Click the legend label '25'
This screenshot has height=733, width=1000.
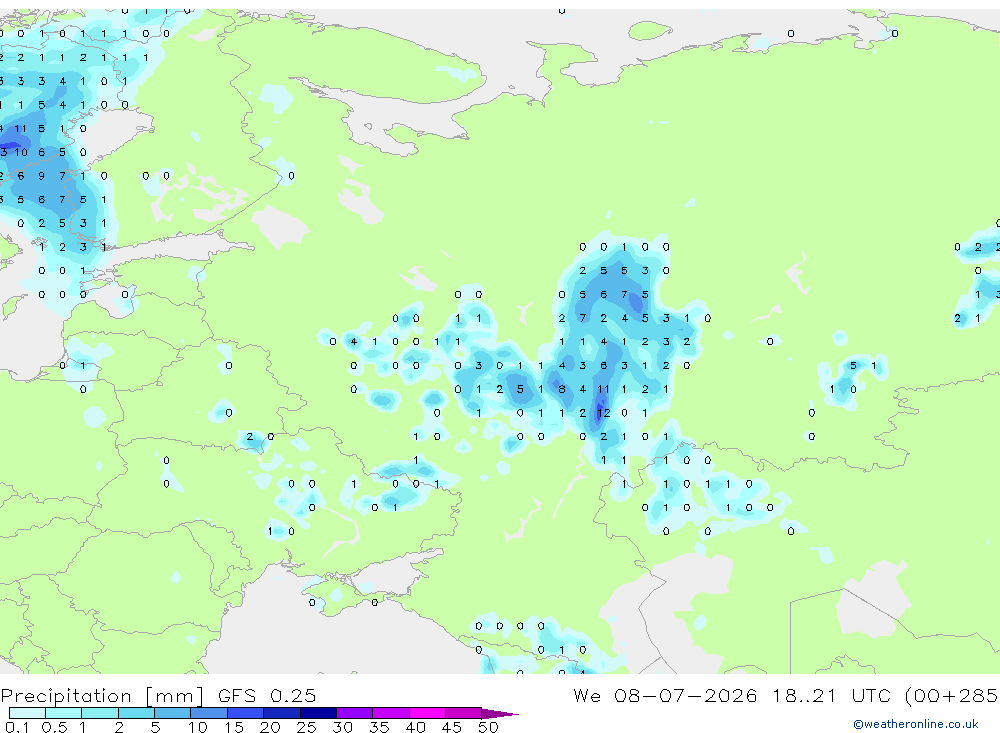click(306, 727)
